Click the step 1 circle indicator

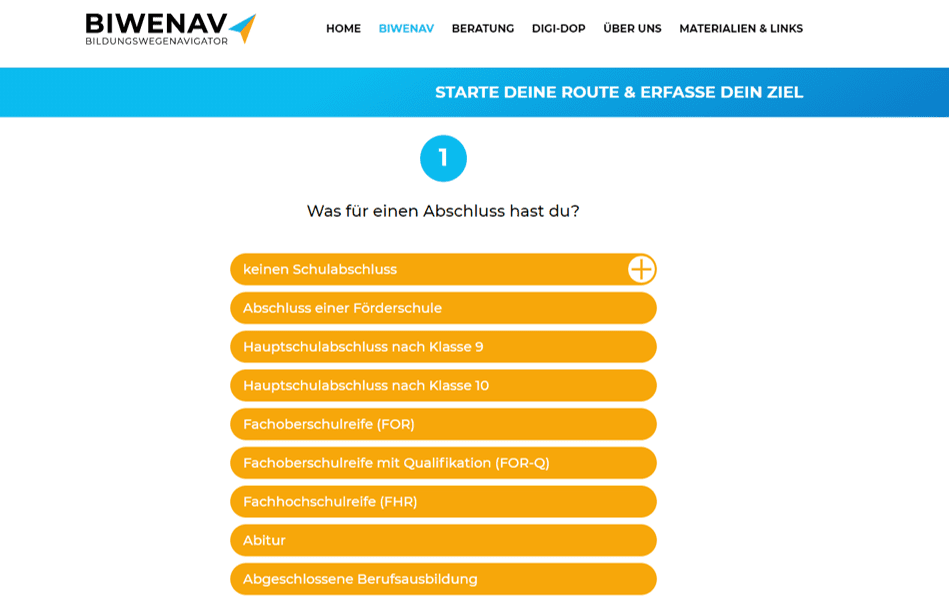(443, 159)
